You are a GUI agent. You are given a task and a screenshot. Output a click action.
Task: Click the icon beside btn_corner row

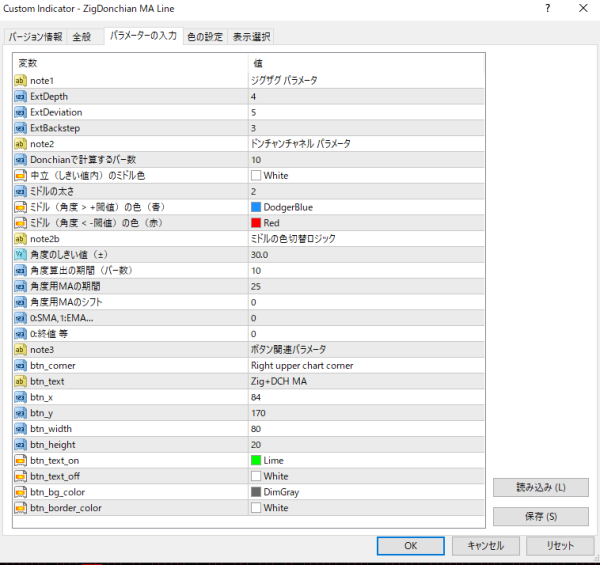(x=21, y=365)
